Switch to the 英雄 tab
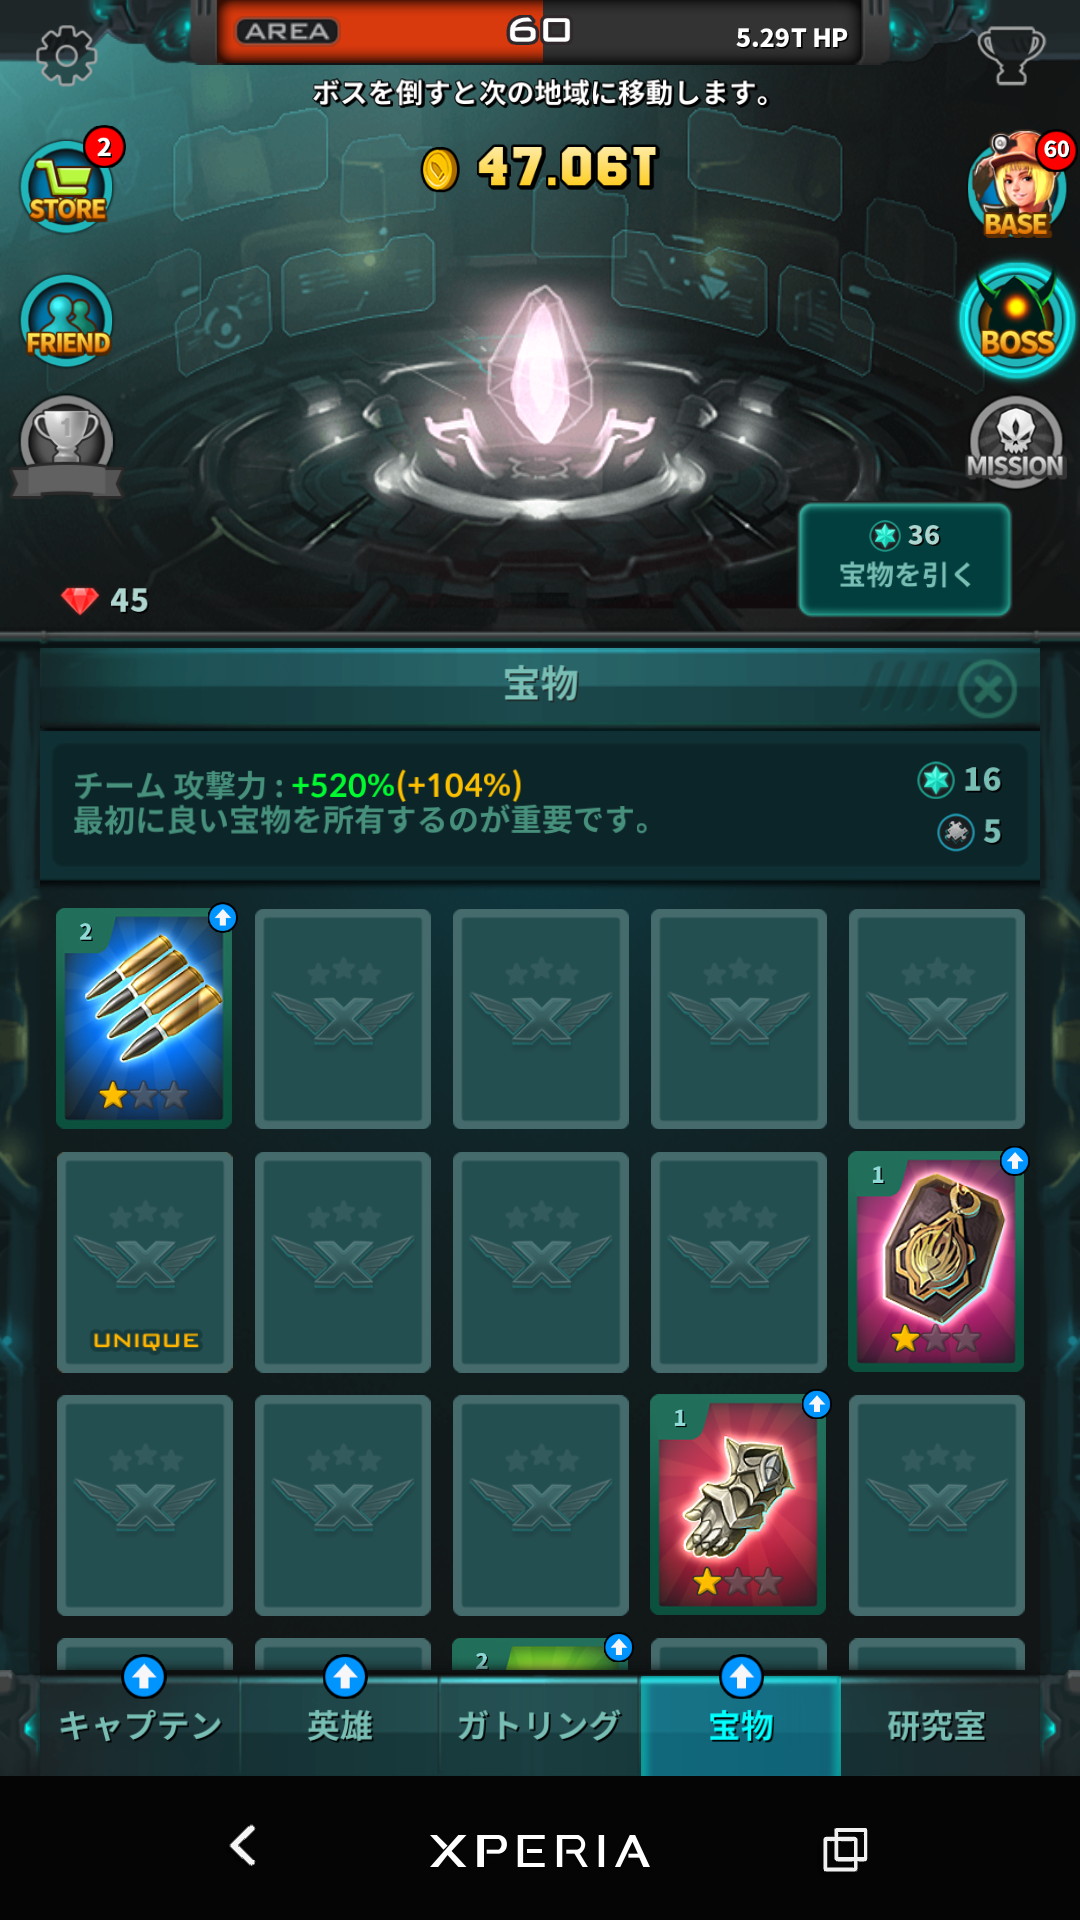Viewport: 1080px width, 1920px height. pos(340,1724)
